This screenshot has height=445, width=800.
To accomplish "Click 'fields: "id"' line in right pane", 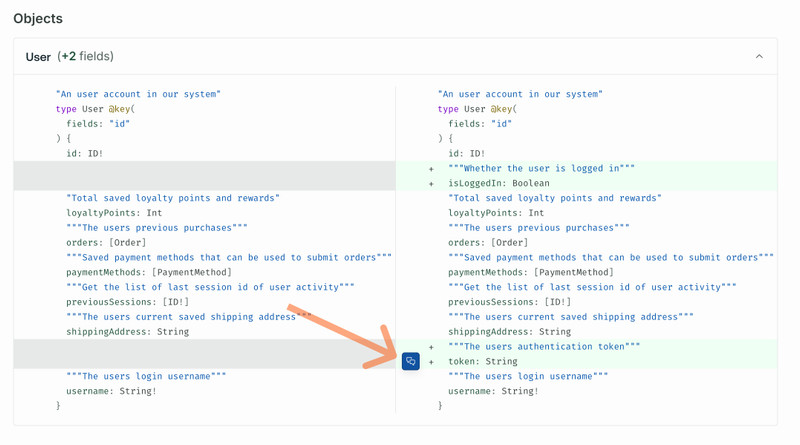I will point(480,123).
